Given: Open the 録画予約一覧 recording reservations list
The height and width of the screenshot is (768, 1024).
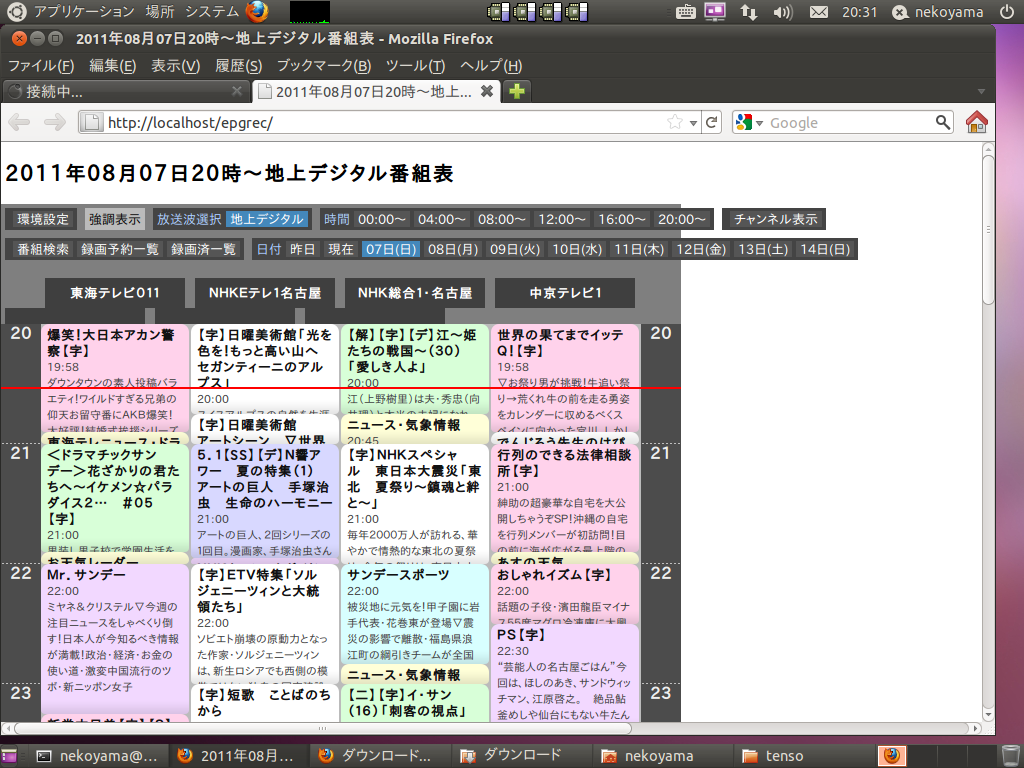Looking at the screenshot, I should (x=120, y=249).
